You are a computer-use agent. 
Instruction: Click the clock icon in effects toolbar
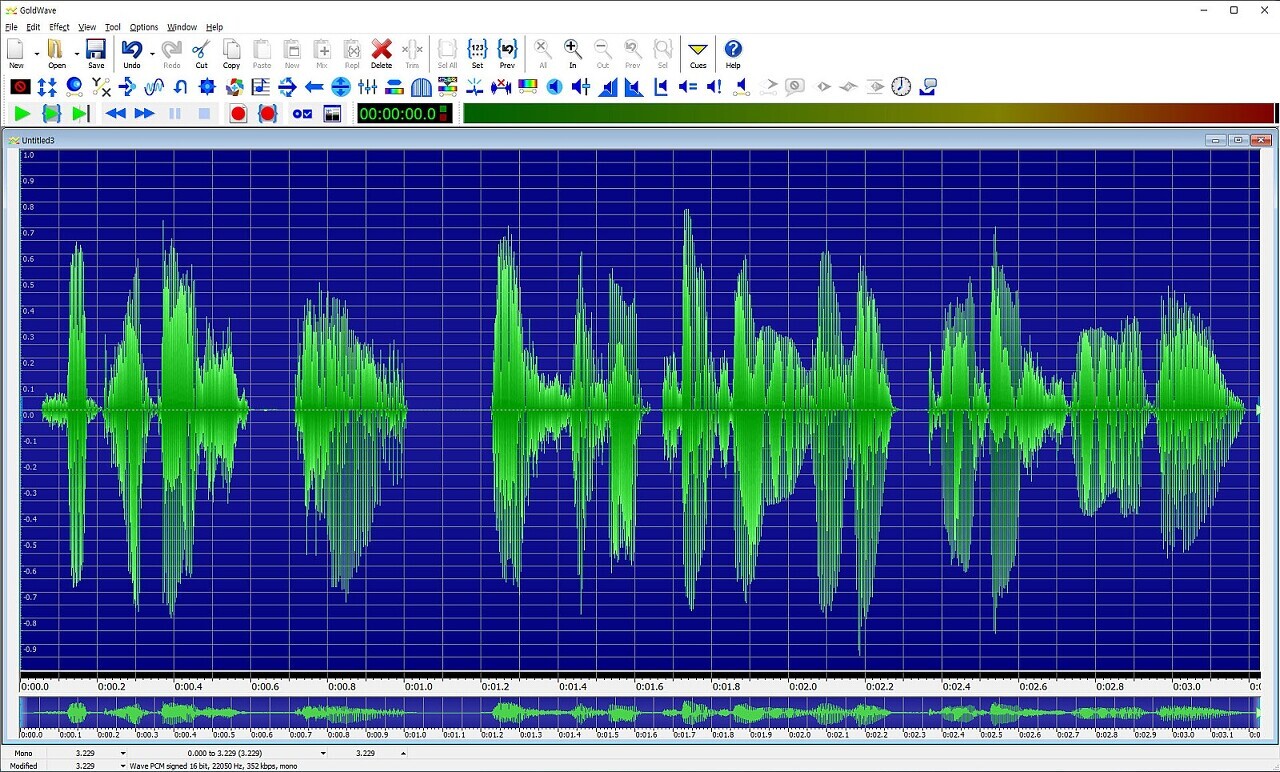tap(901, 87)
